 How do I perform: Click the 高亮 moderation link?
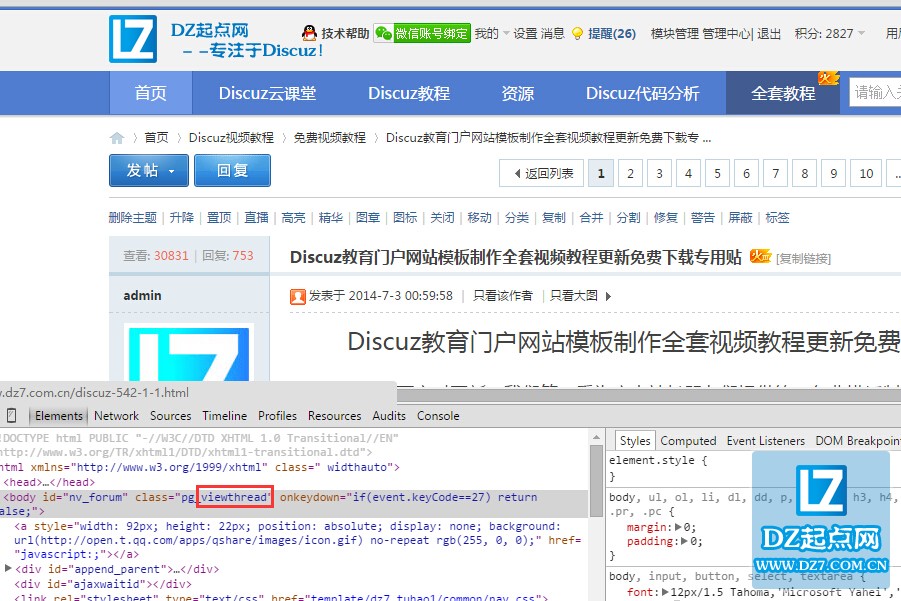[294, 218]
